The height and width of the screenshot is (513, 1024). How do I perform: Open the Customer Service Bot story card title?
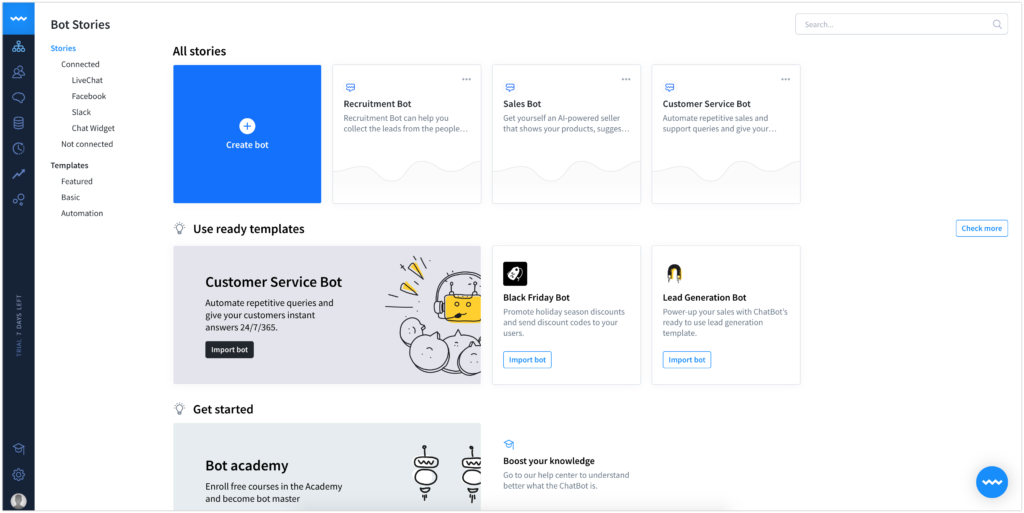tap(707, 104)
